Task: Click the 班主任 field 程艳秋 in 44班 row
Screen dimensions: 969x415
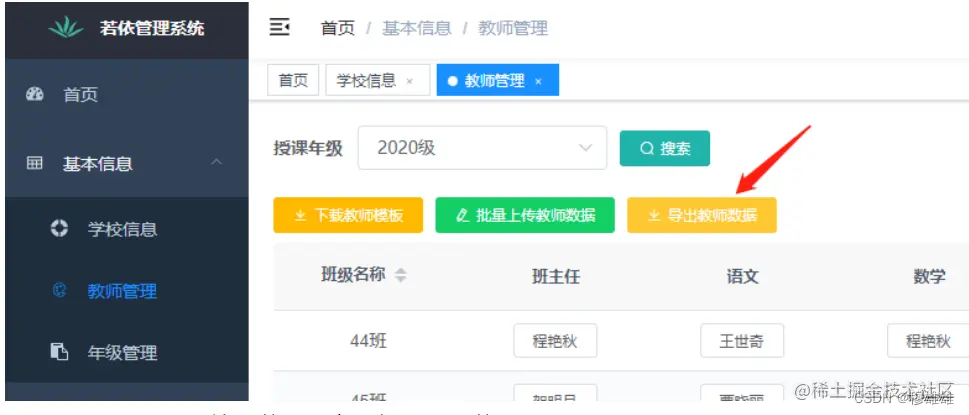Action: [555, 340]
